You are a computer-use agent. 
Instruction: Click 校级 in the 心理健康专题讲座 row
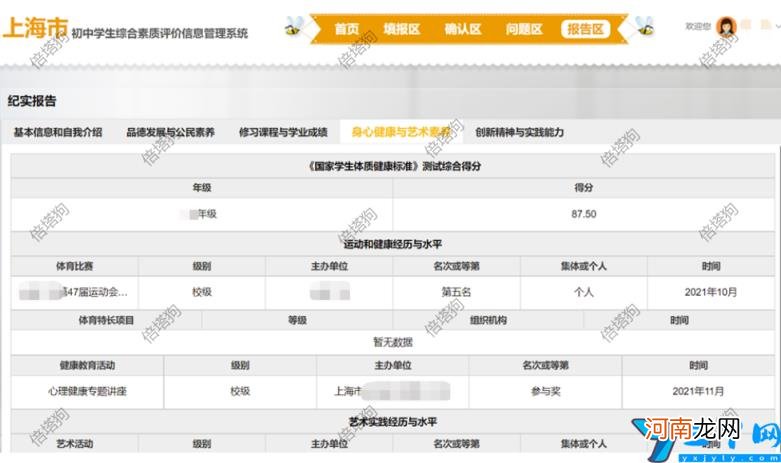pyautogui.click(x=240, y=391)
